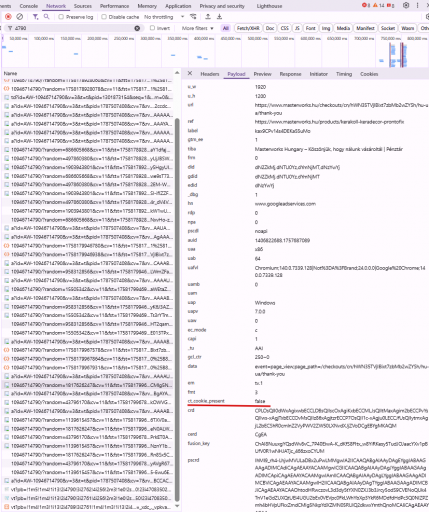Filter requests by Img type
The height and width of the screenshot is (512, 429).
pyautogui.click(x=326, y=28)
